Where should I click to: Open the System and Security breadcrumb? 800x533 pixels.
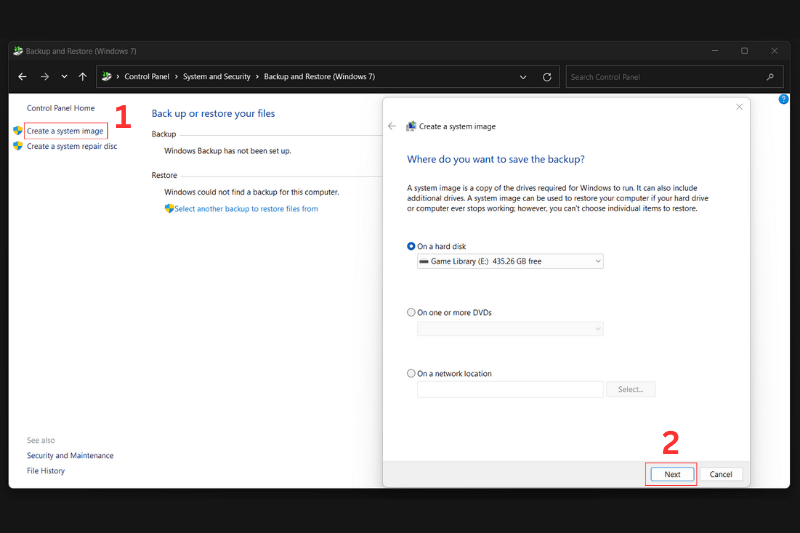click(x=216, y=77)
